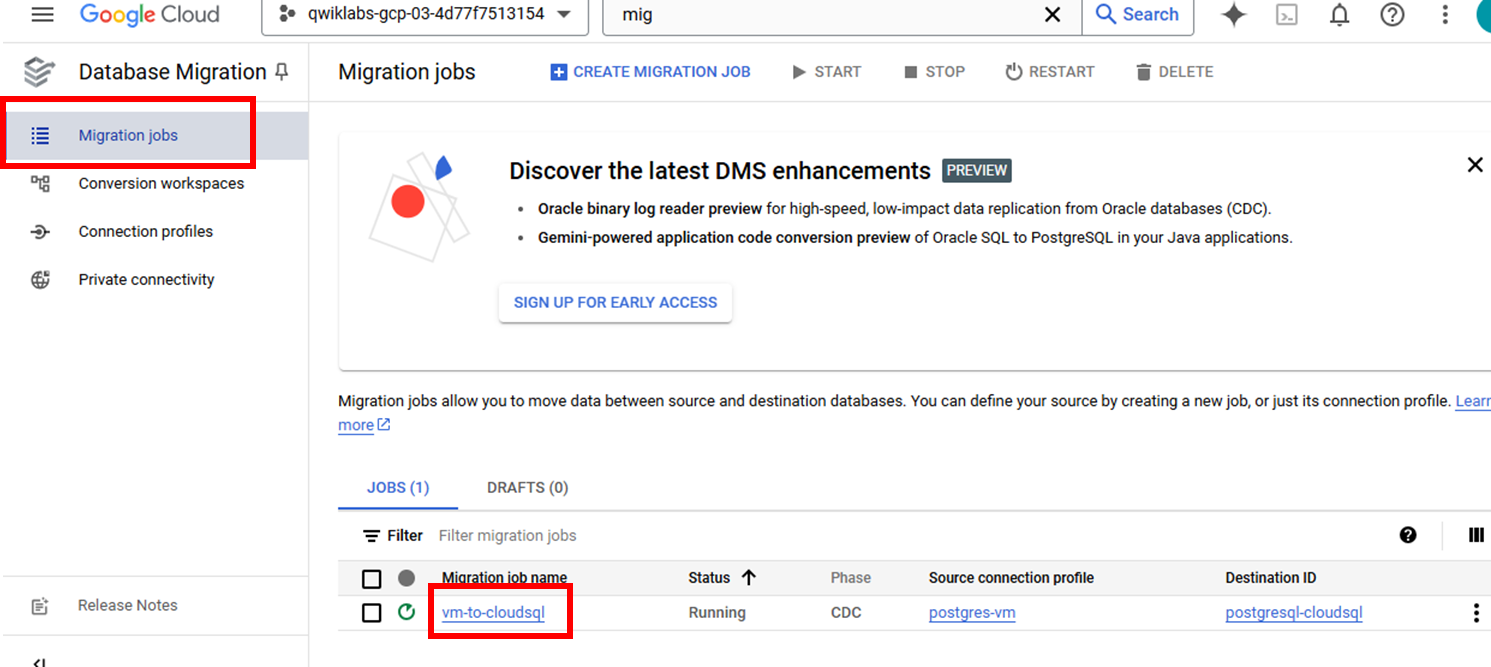The image size is (1491, 667).
Task: Click the Migration jobs page title
Action: 407,72
